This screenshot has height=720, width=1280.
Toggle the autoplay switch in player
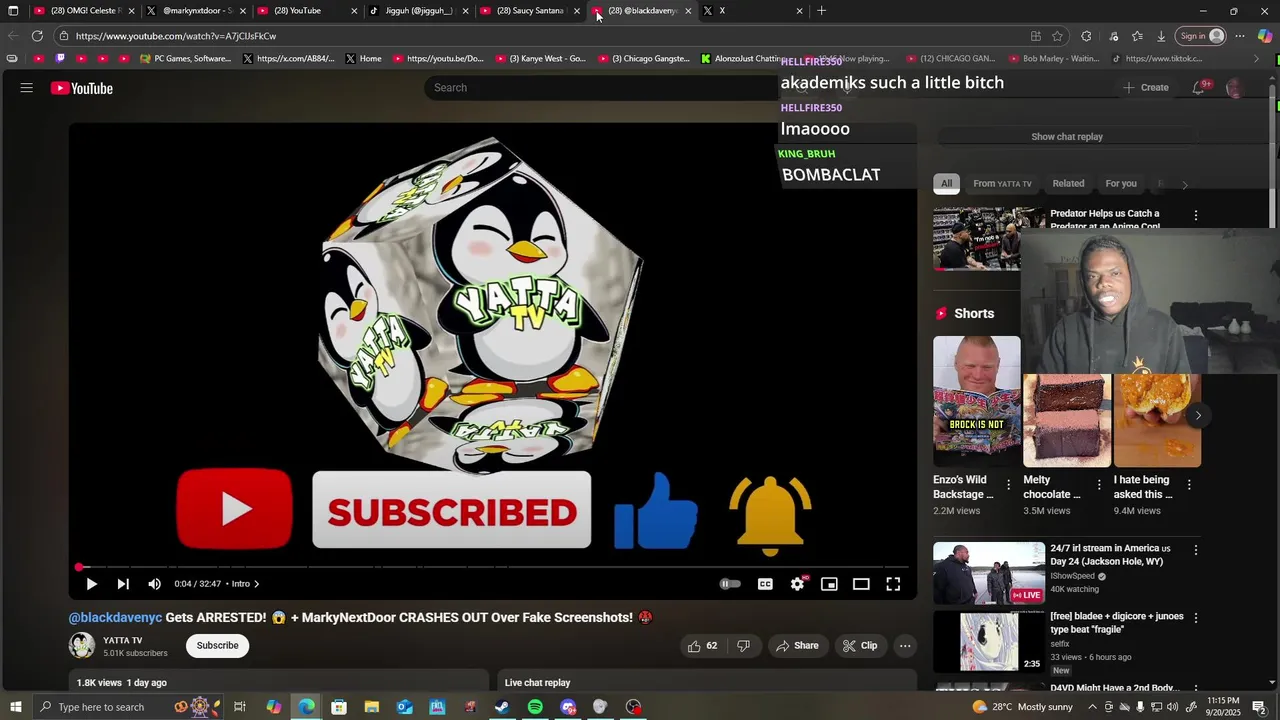(x=730, y=584)
